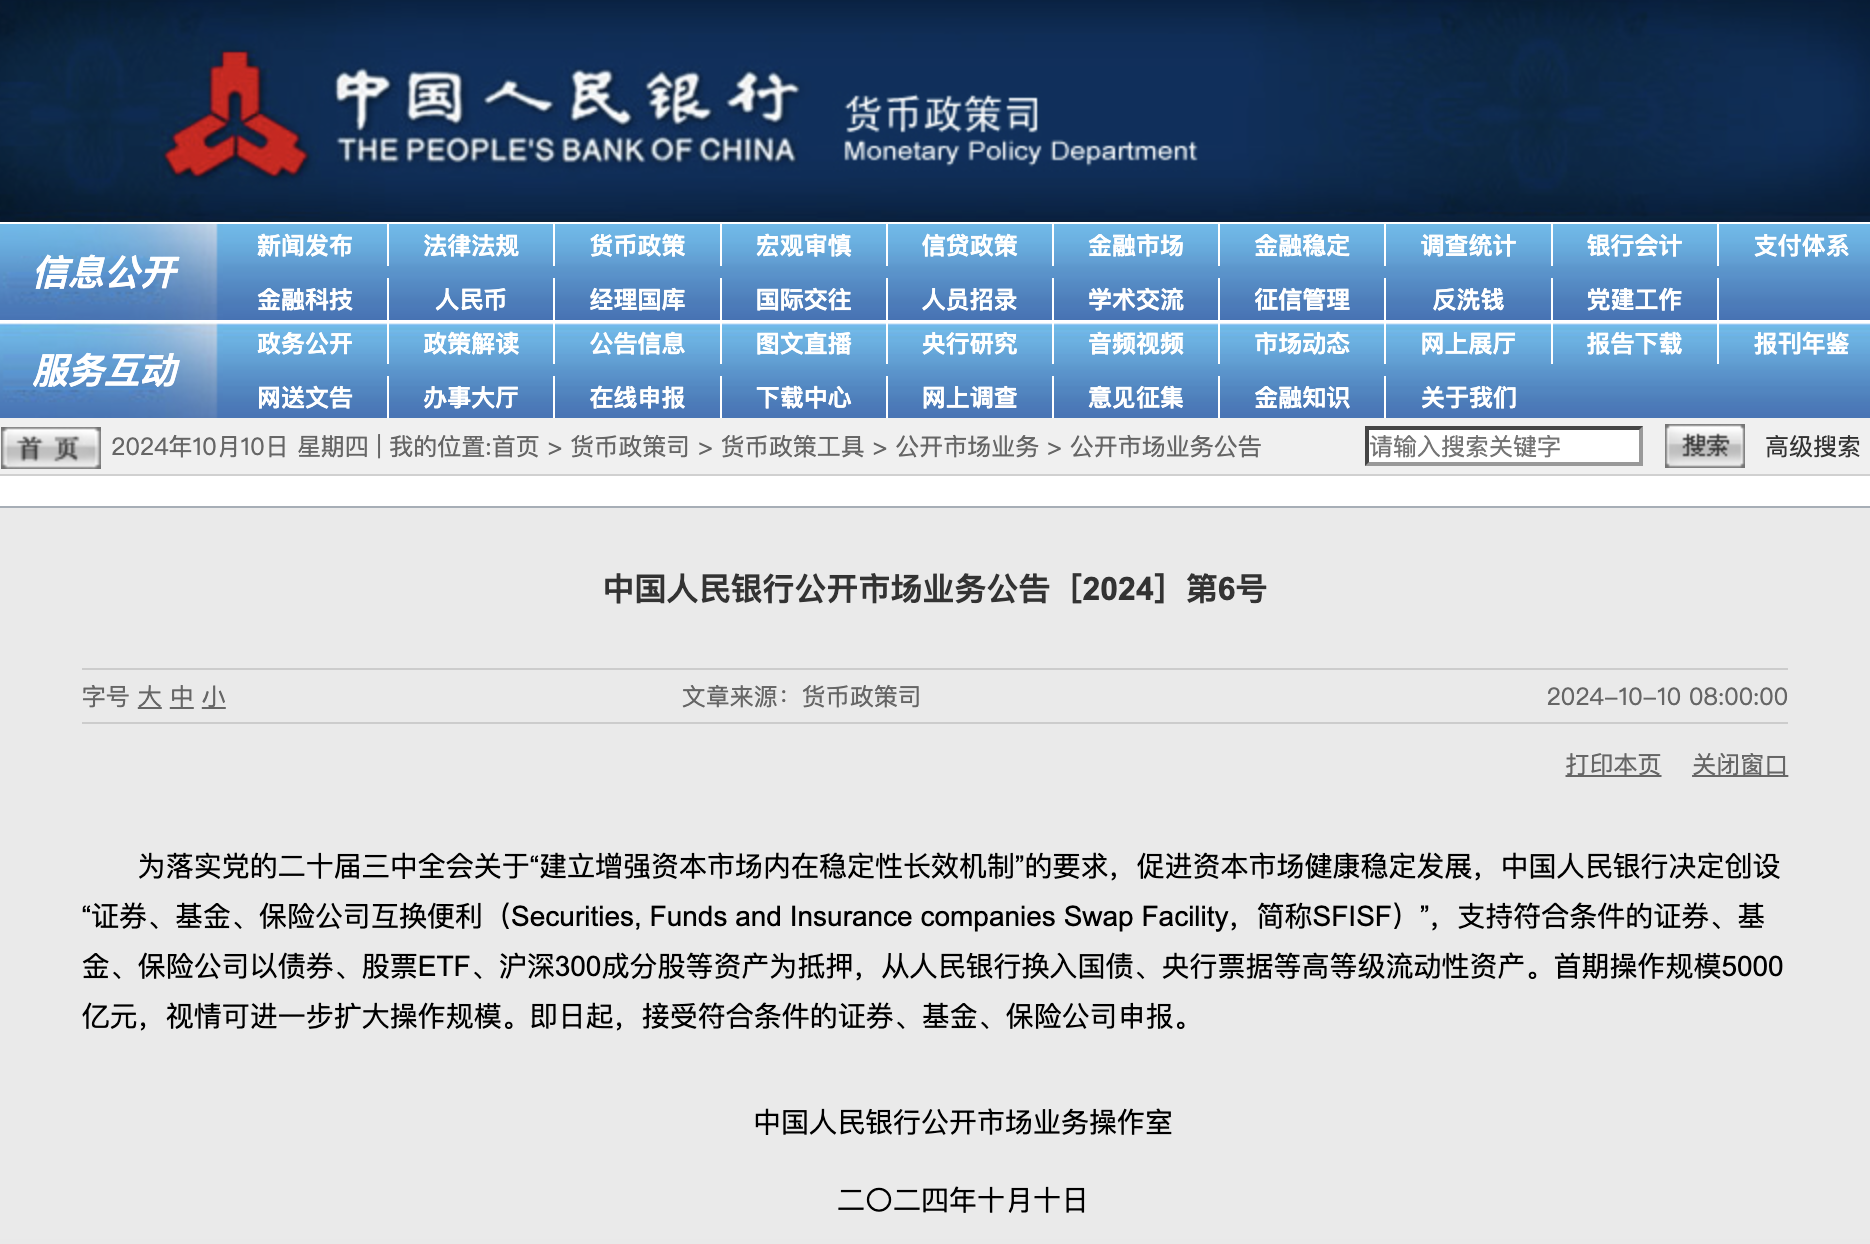
Task: Select medium font size 中
Action: point(183,699)
